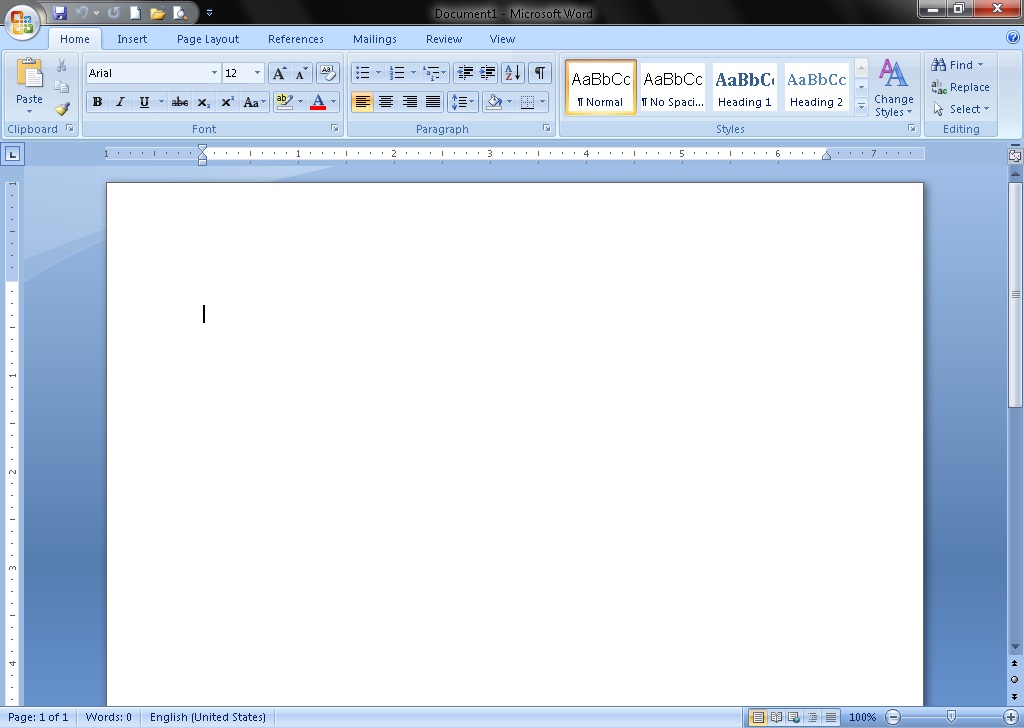Apply Justify text alignment
This screenshot has height=728, width=1024.
point(434,102)
